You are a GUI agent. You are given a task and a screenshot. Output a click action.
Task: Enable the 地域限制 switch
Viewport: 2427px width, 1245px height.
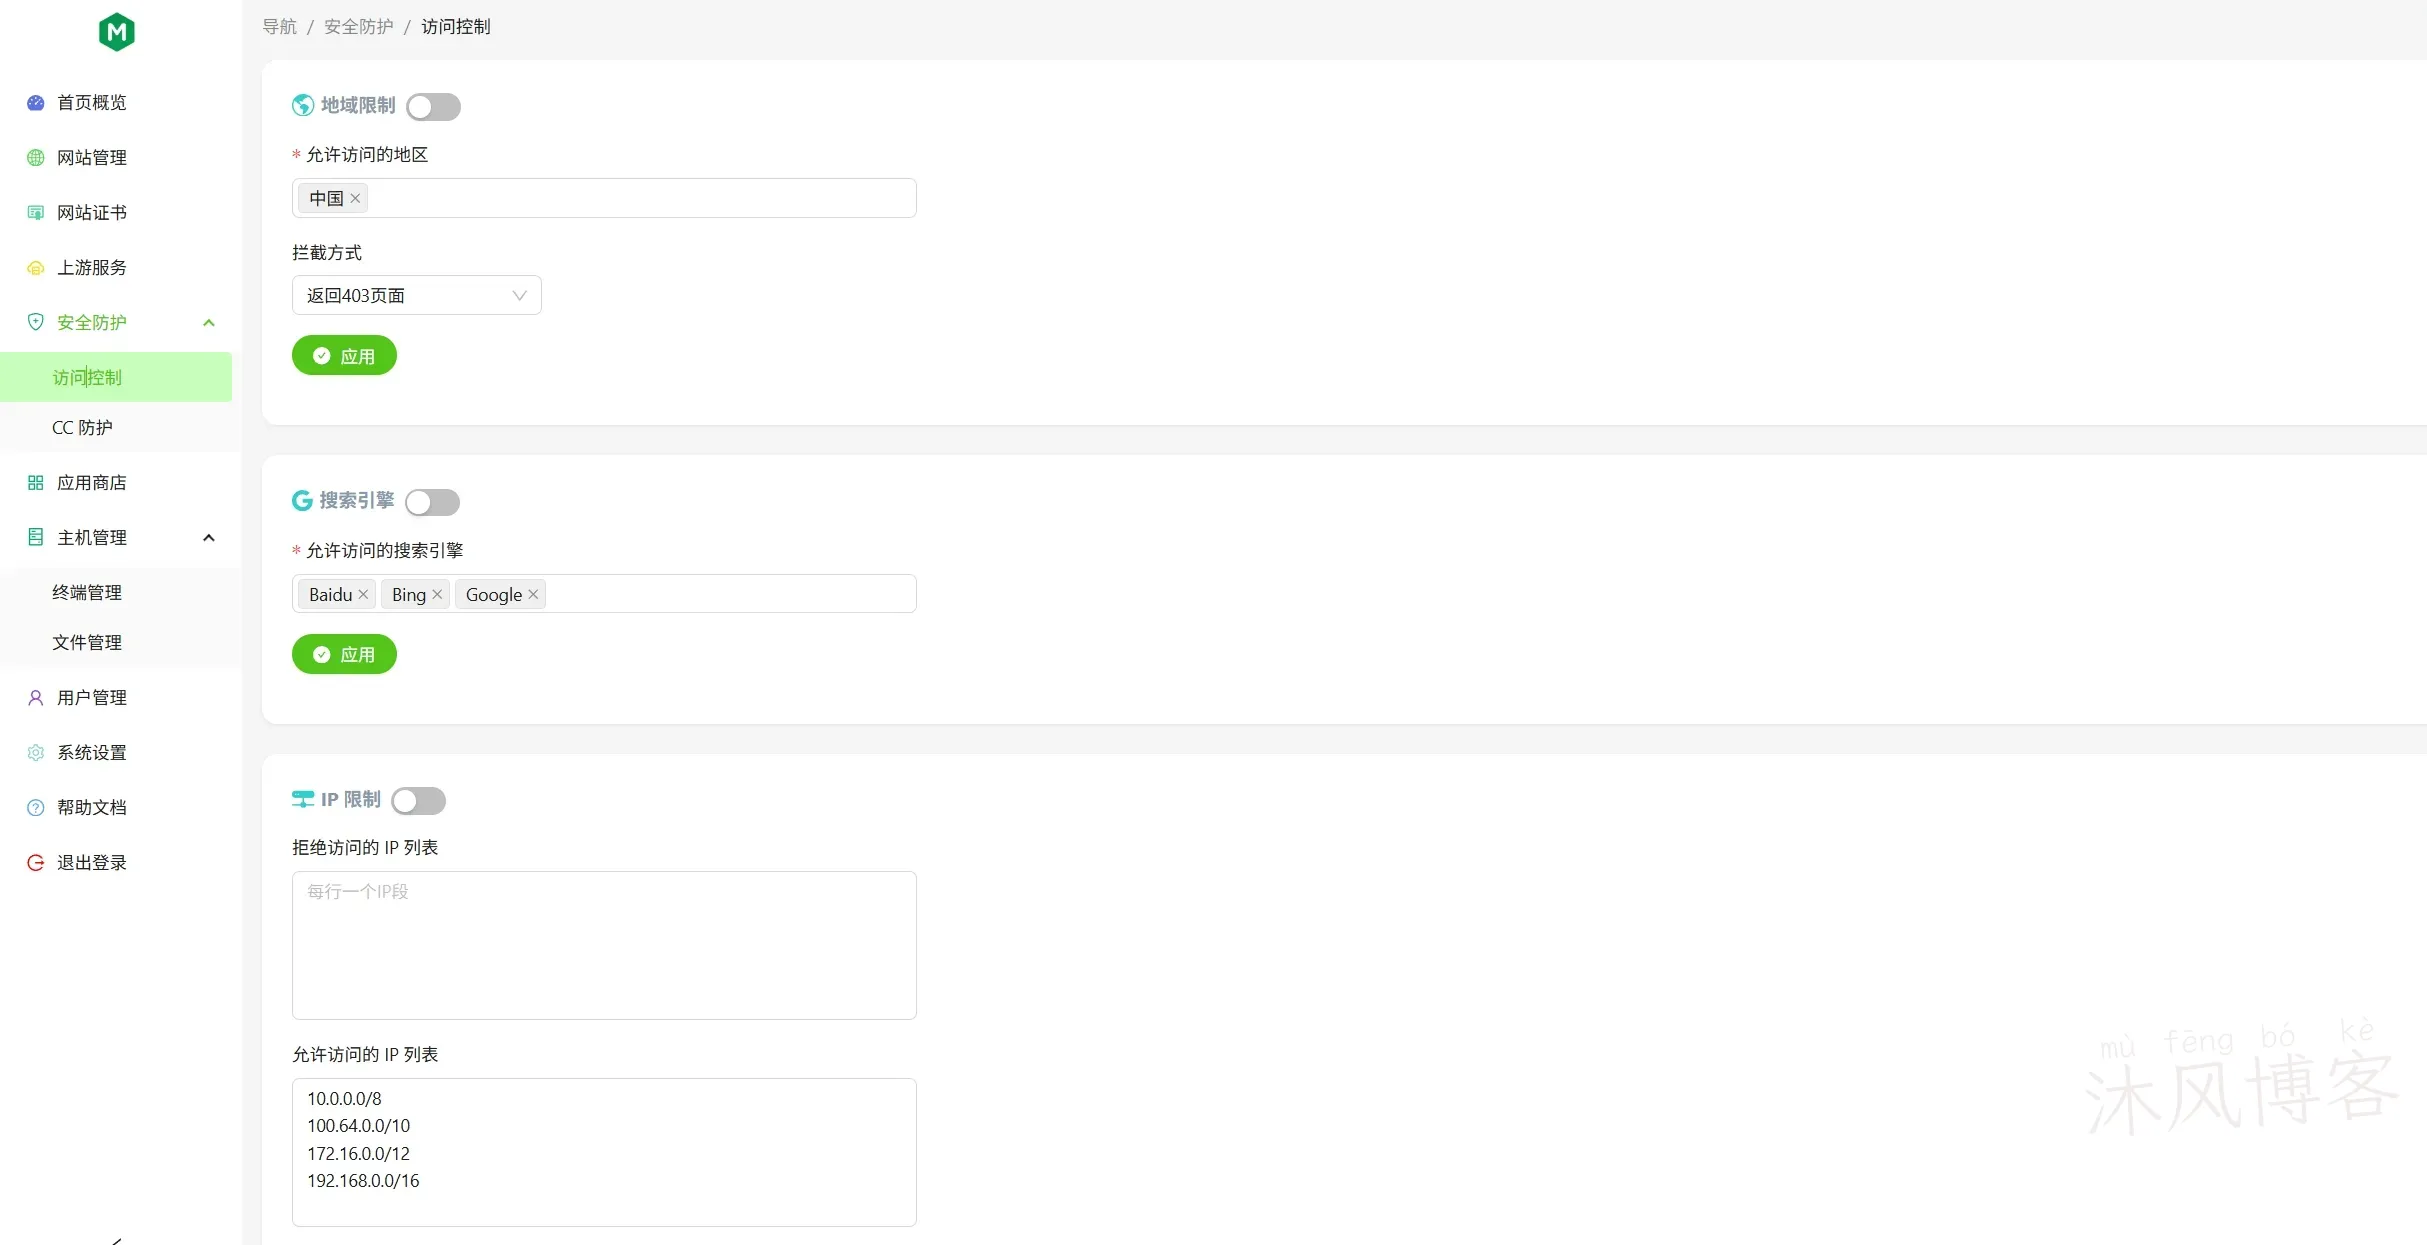(x=433, y=106)
